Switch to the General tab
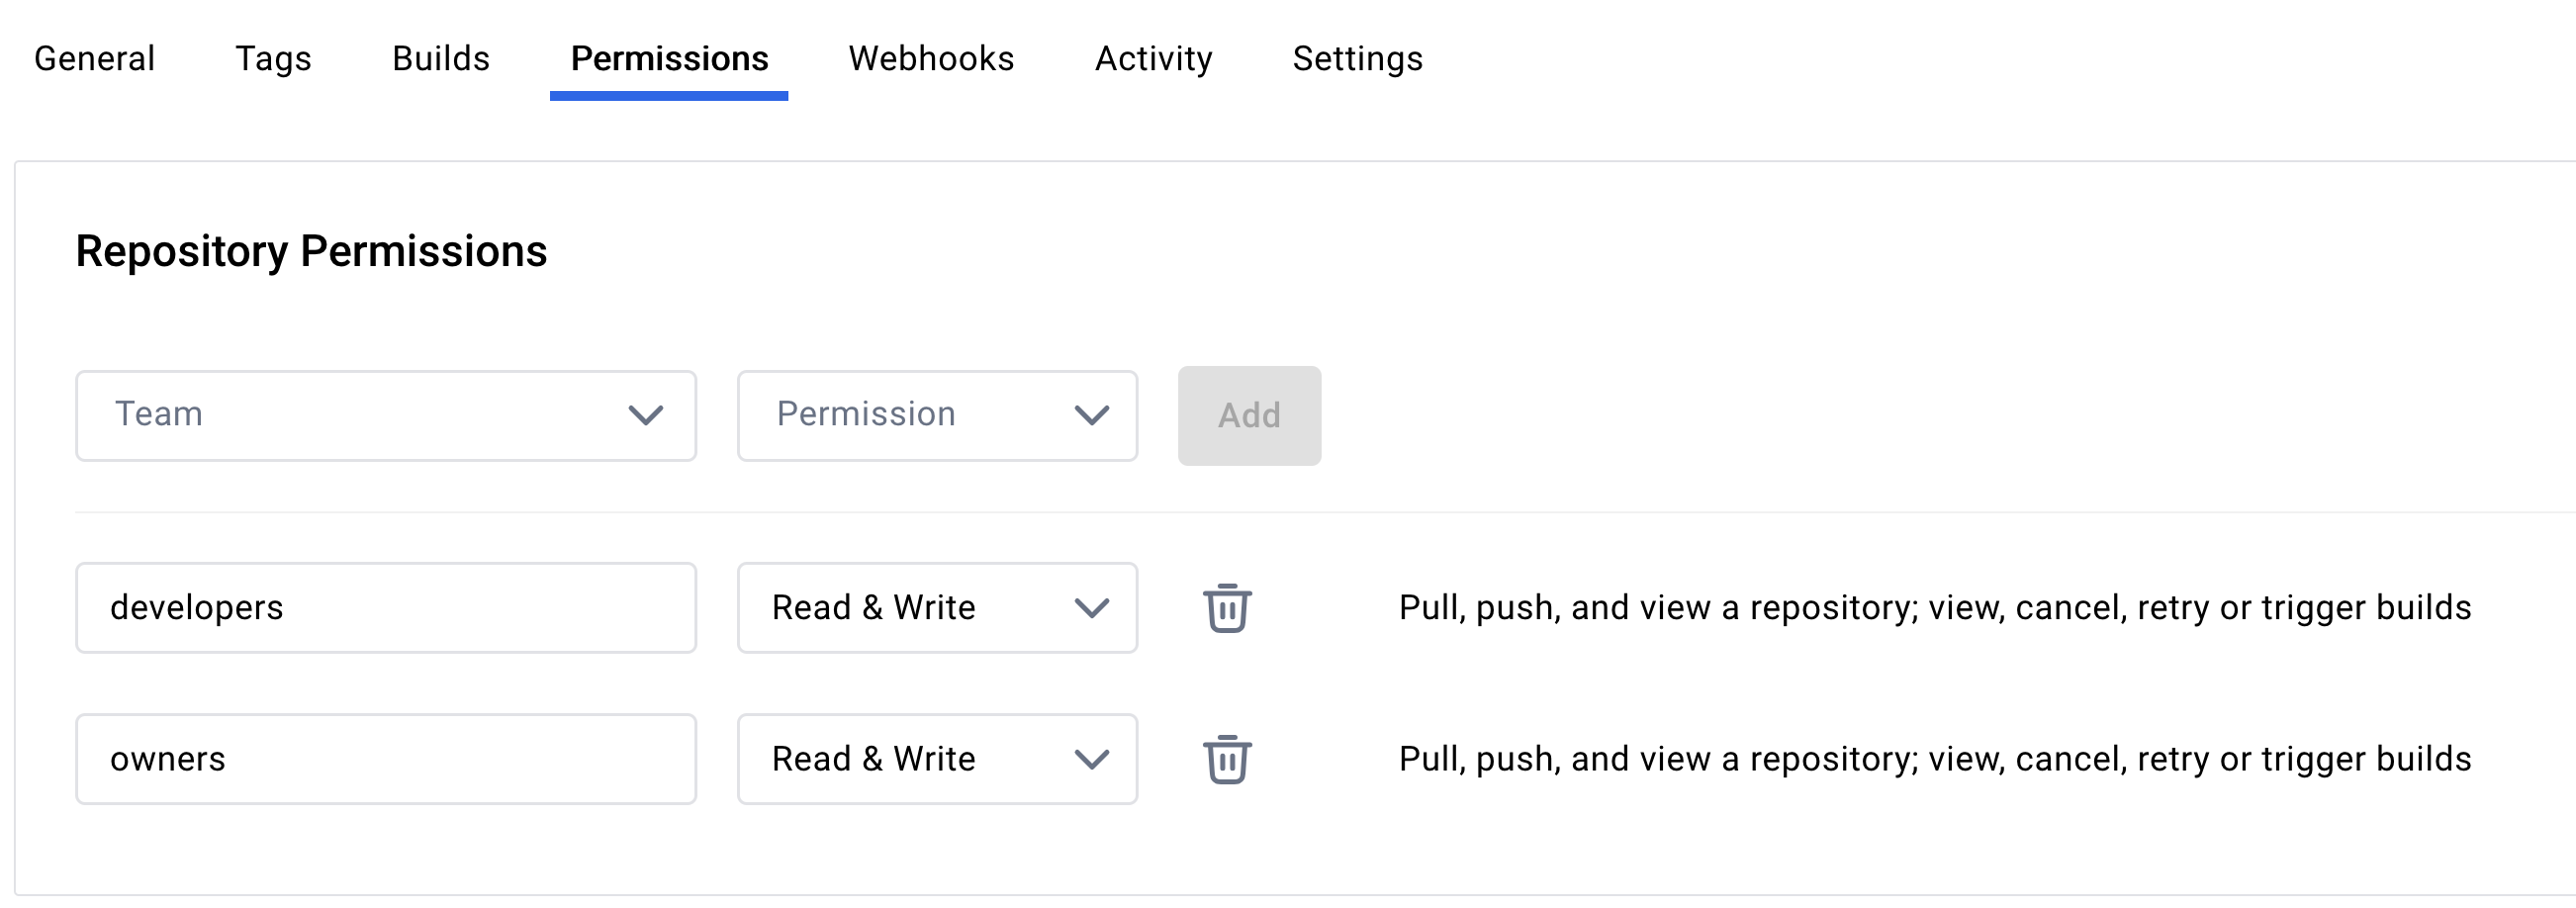Viewport: 2576px width, 908px height. click(x=94, y=59)
